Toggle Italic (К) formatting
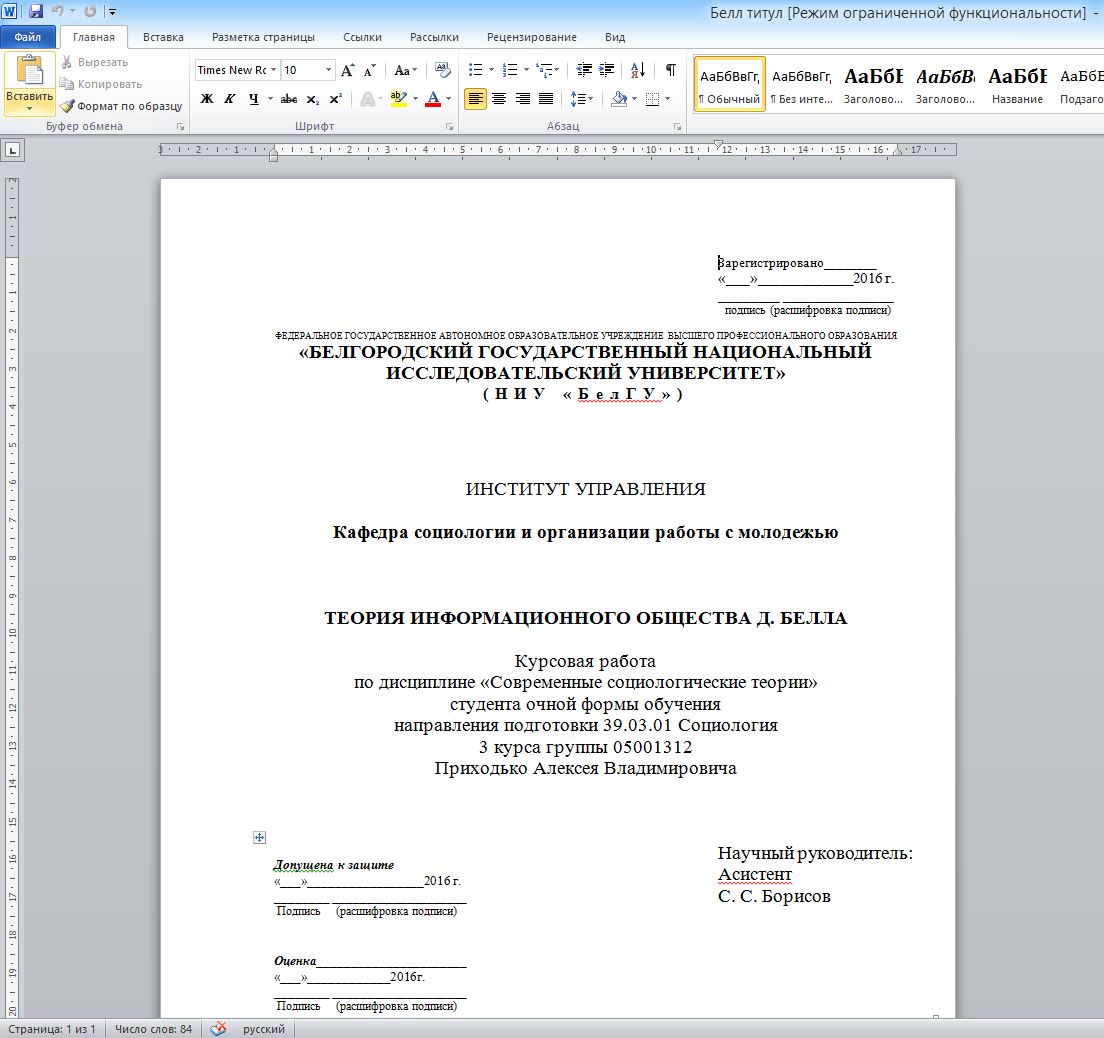The width and height of the screenshot is (1104, 1038). pos(230,99)
